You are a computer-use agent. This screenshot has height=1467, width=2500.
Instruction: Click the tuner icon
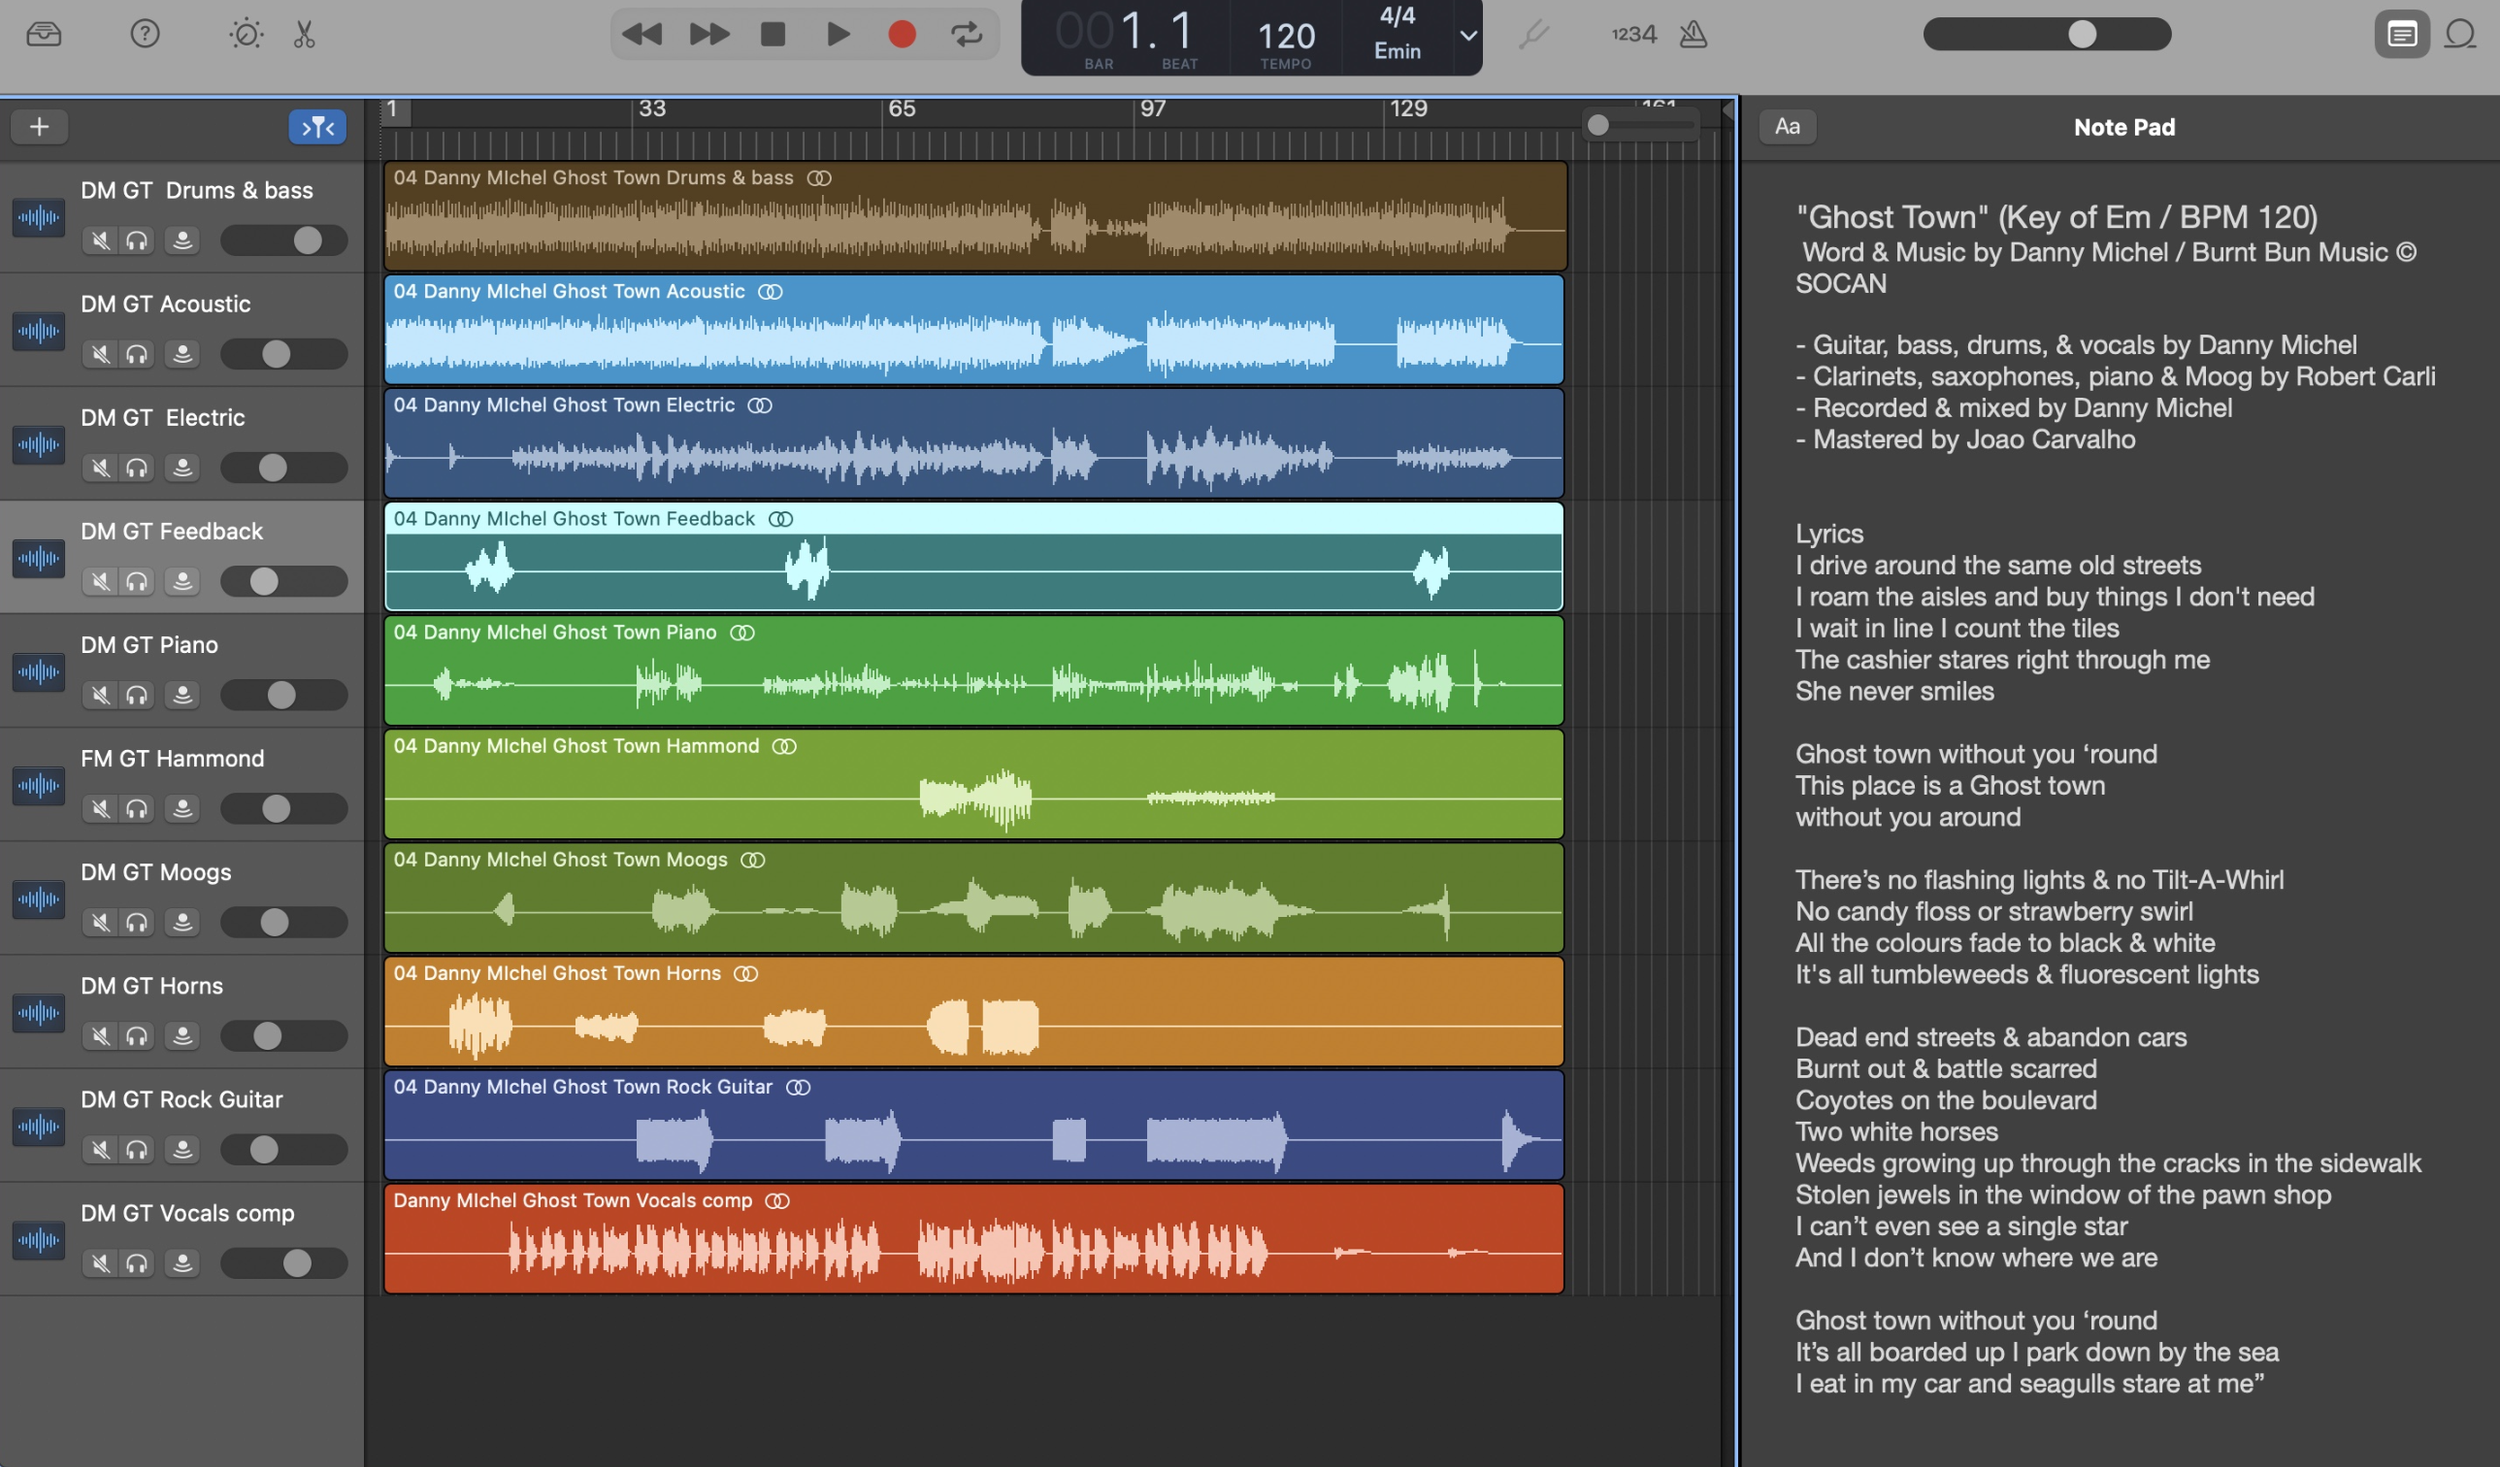click(1533, 34)
